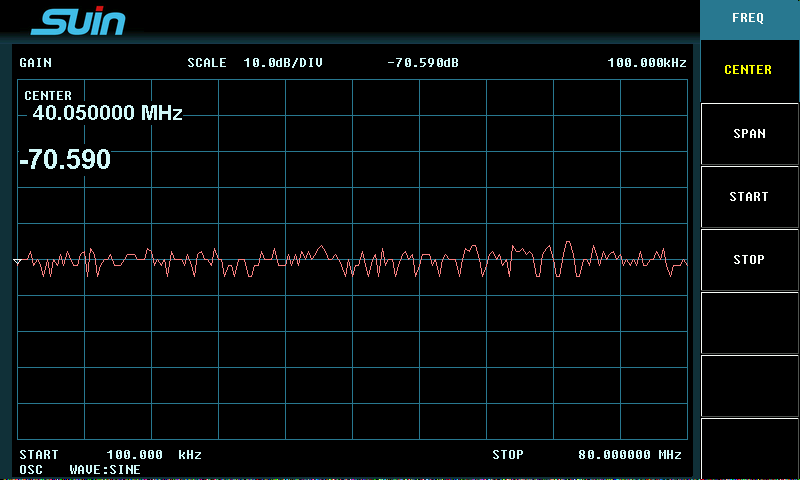
Task: Click the GAIN label in the top bar
Action: coord(35,63)
